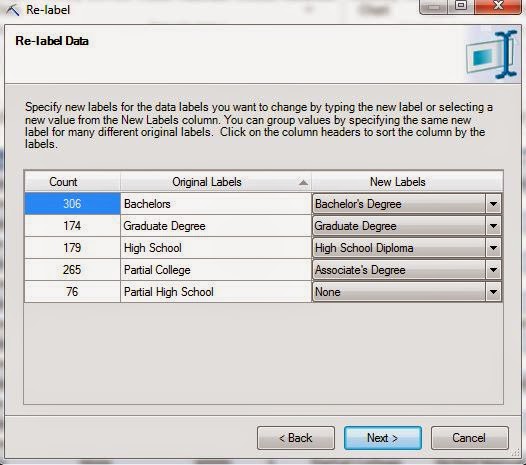Image resolution: width=526 pixels, height=465 pixels.
Task: Select the Partial High School original label
Action: 216,292
